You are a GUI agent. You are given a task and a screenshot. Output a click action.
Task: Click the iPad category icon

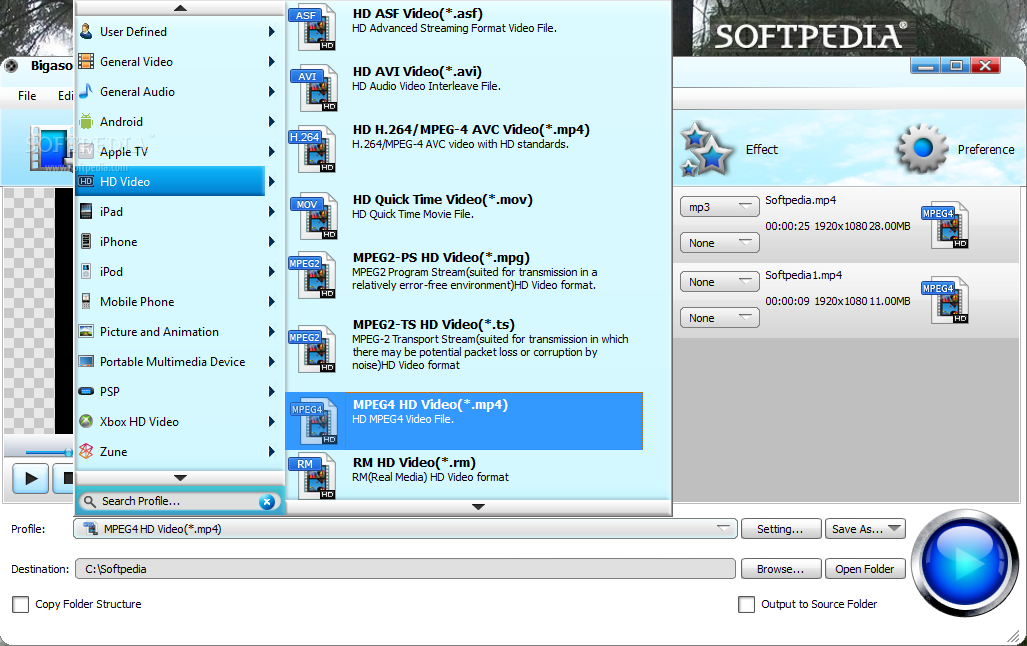(x=86, y=211)
